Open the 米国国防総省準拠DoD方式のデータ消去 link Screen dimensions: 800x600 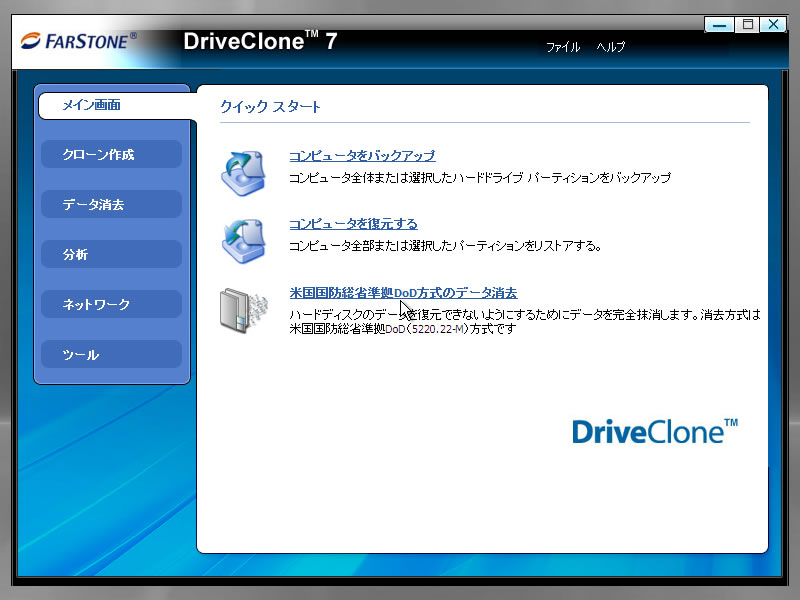(403, 293)
